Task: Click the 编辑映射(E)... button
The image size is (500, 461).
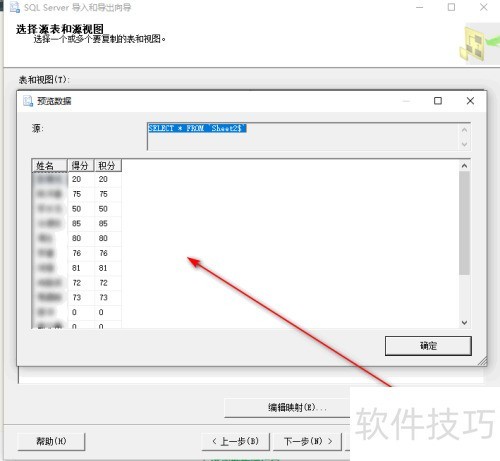Action: pos(287,407)
